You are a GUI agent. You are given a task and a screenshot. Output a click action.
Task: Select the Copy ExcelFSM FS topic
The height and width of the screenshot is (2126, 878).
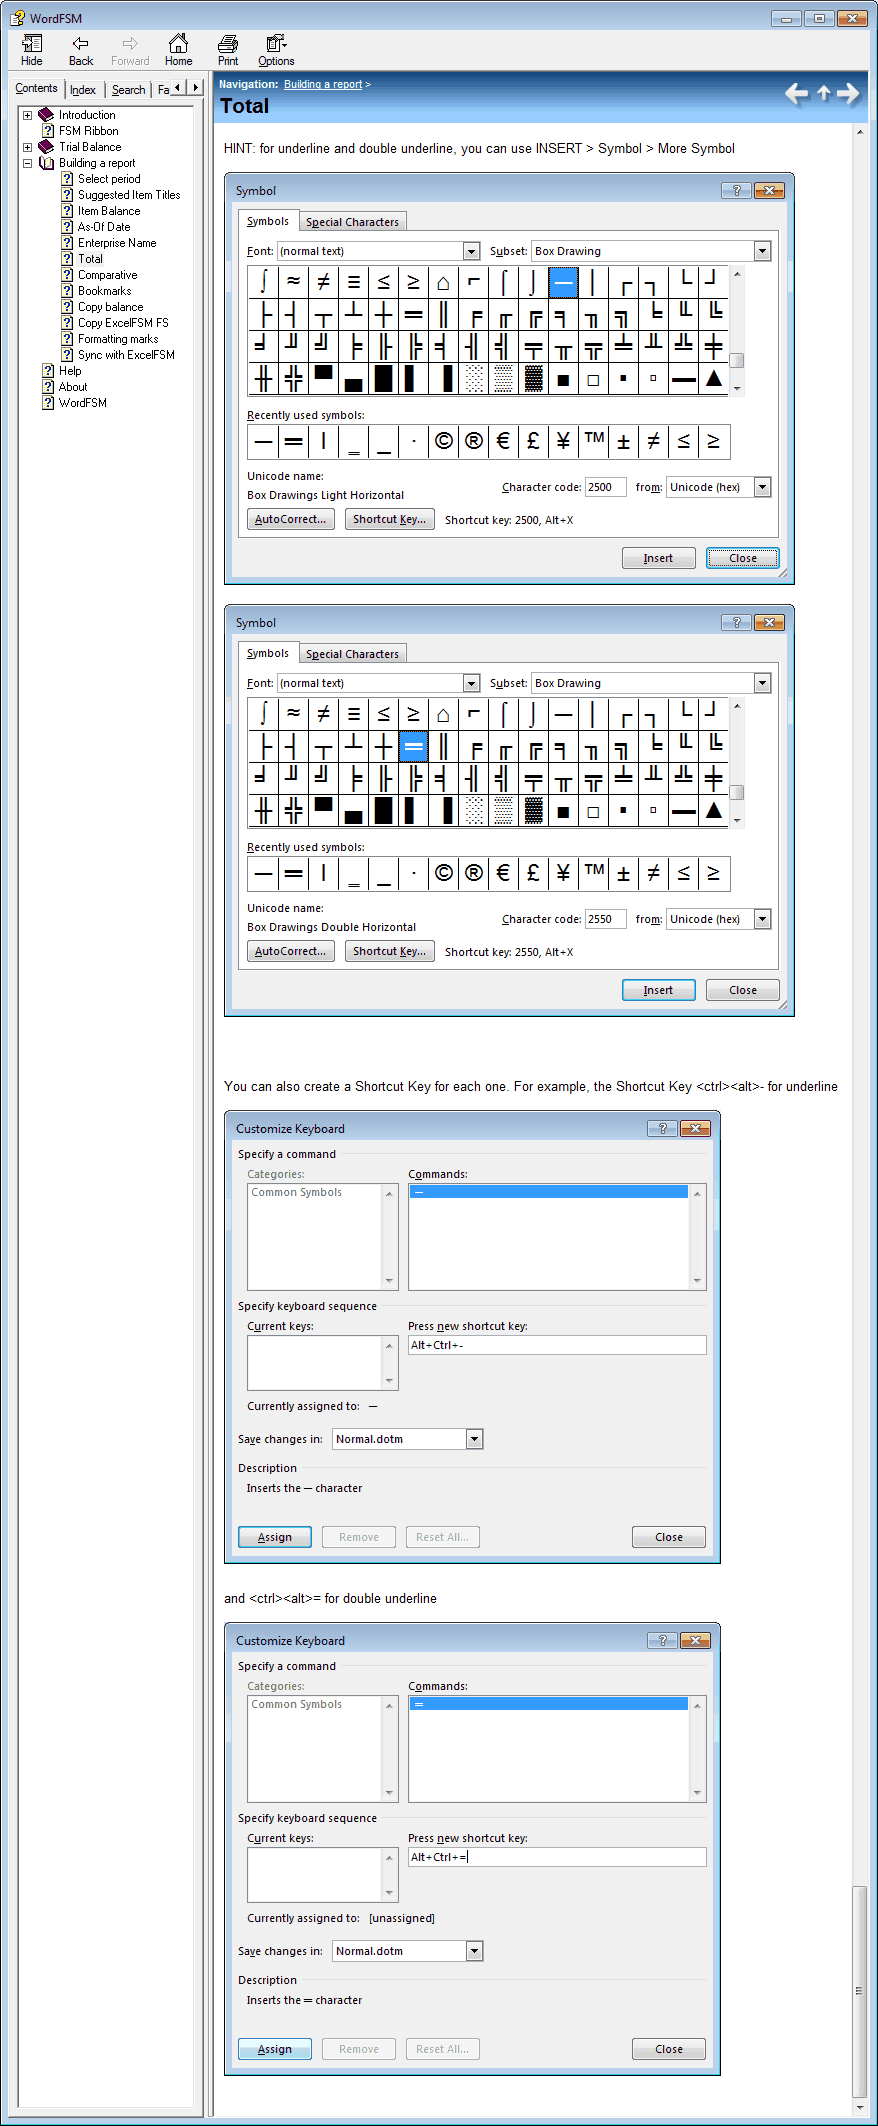pos(123,323)
